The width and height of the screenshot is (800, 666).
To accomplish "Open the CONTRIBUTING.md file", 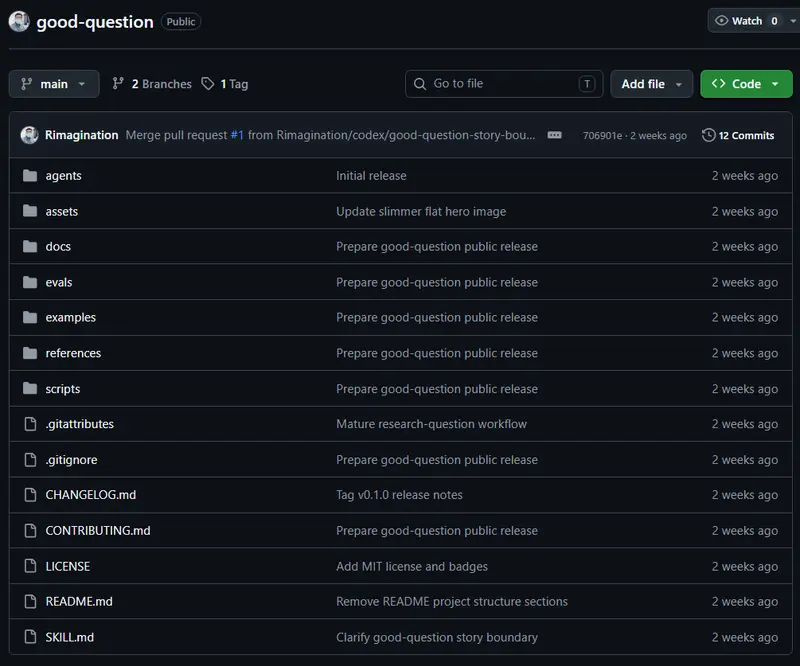I will (98, 531).
